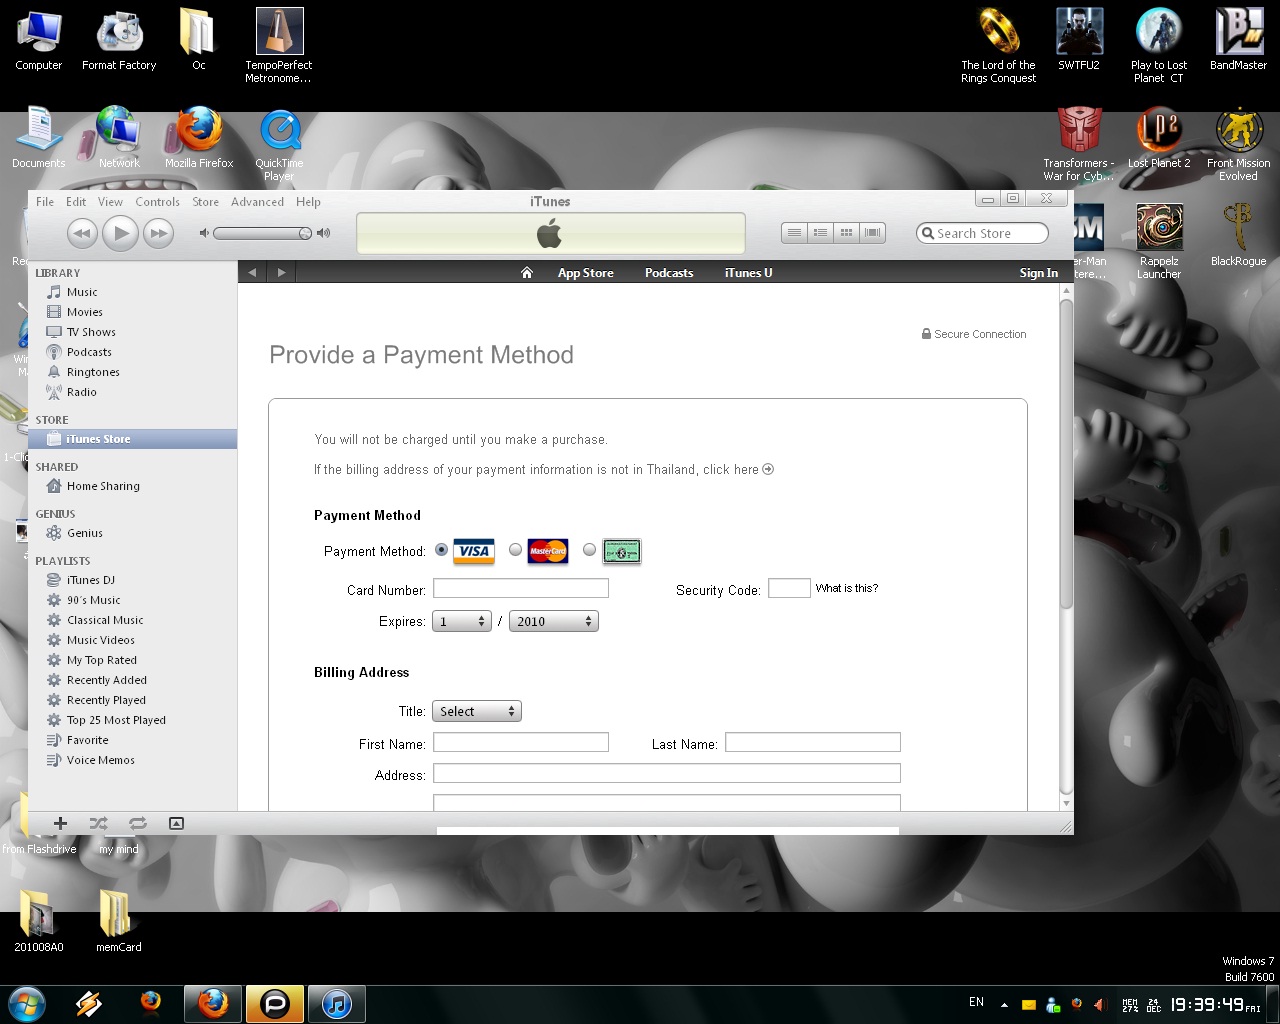This screenshot has height=1024, width=1280.
Task: Open the Edit menu
Action: (x=76, y=202)
